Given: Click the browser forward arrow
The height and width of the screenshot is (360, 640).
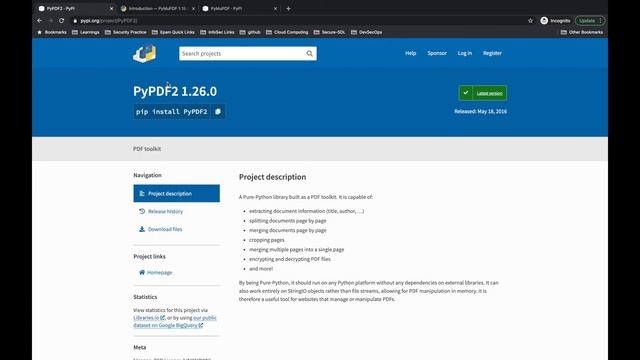Looking at the screenshot, I should coord(51,20).
